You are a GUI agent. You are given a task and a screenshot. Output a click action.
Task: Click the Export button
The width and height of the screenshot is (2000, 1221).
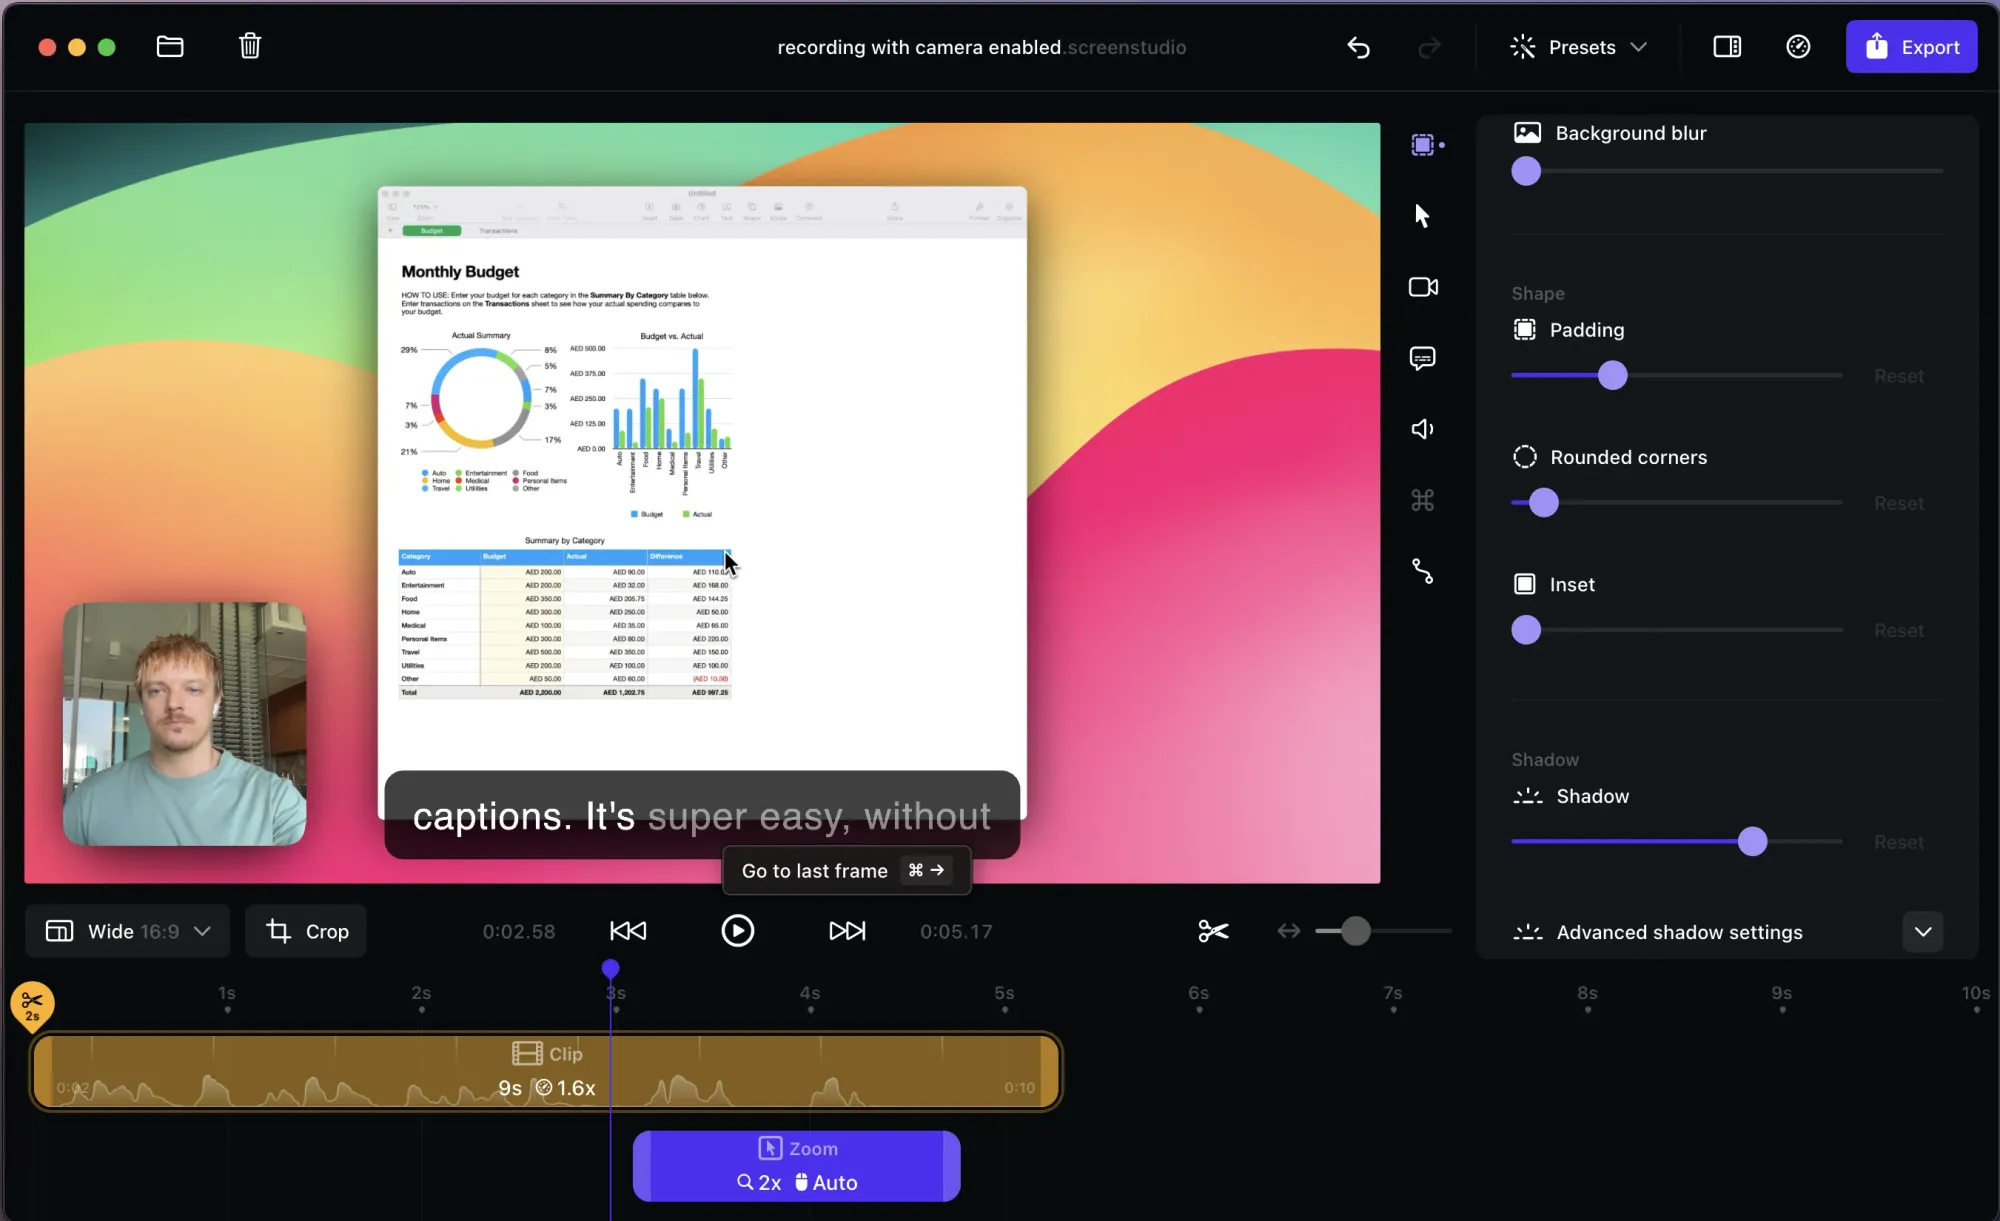tap(1913, 46)
